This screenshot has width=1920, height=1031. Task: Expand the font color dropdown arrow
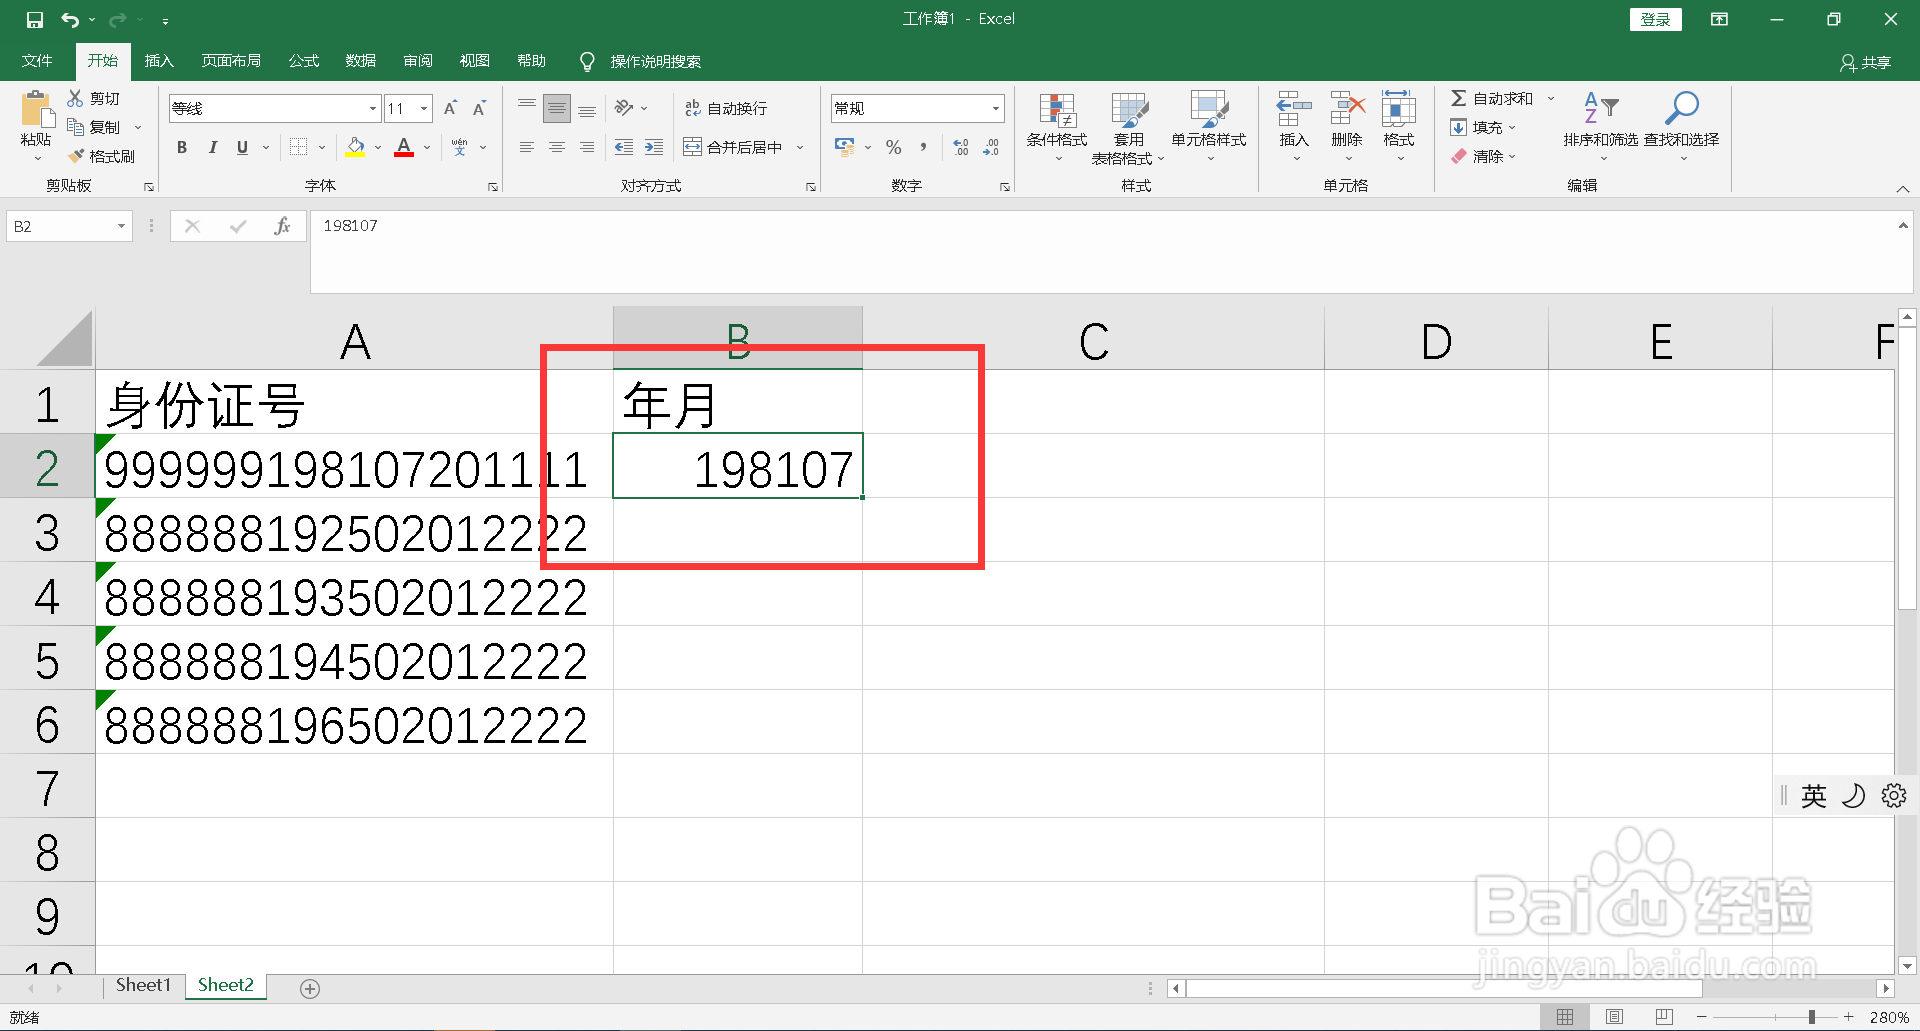[x=427, y=147]
